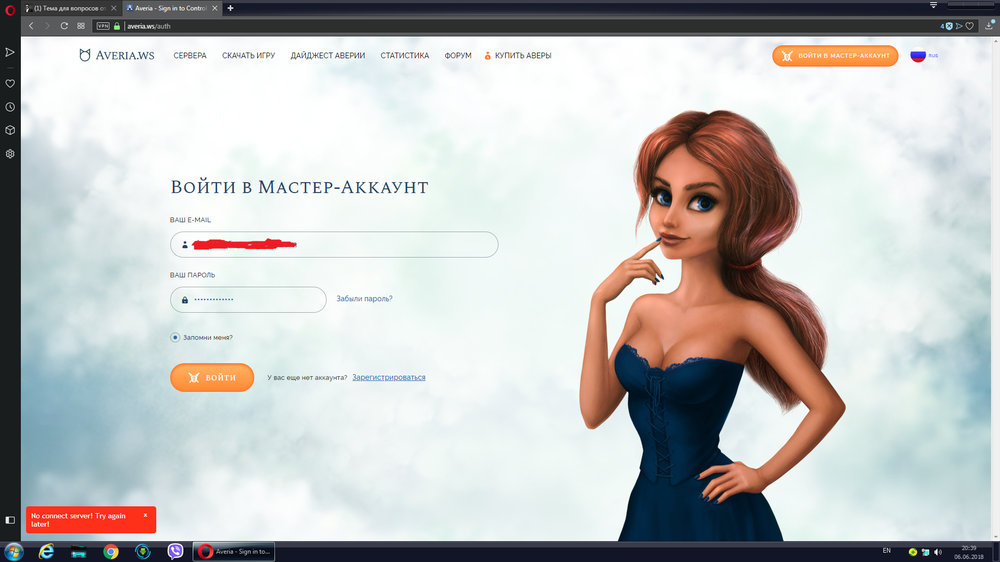Image resolution: width=1000 pixels, height=562 pixels.
Task: Click the "Забыли пароль?" link
Action: pyautogui.click(x=364, y=299)
